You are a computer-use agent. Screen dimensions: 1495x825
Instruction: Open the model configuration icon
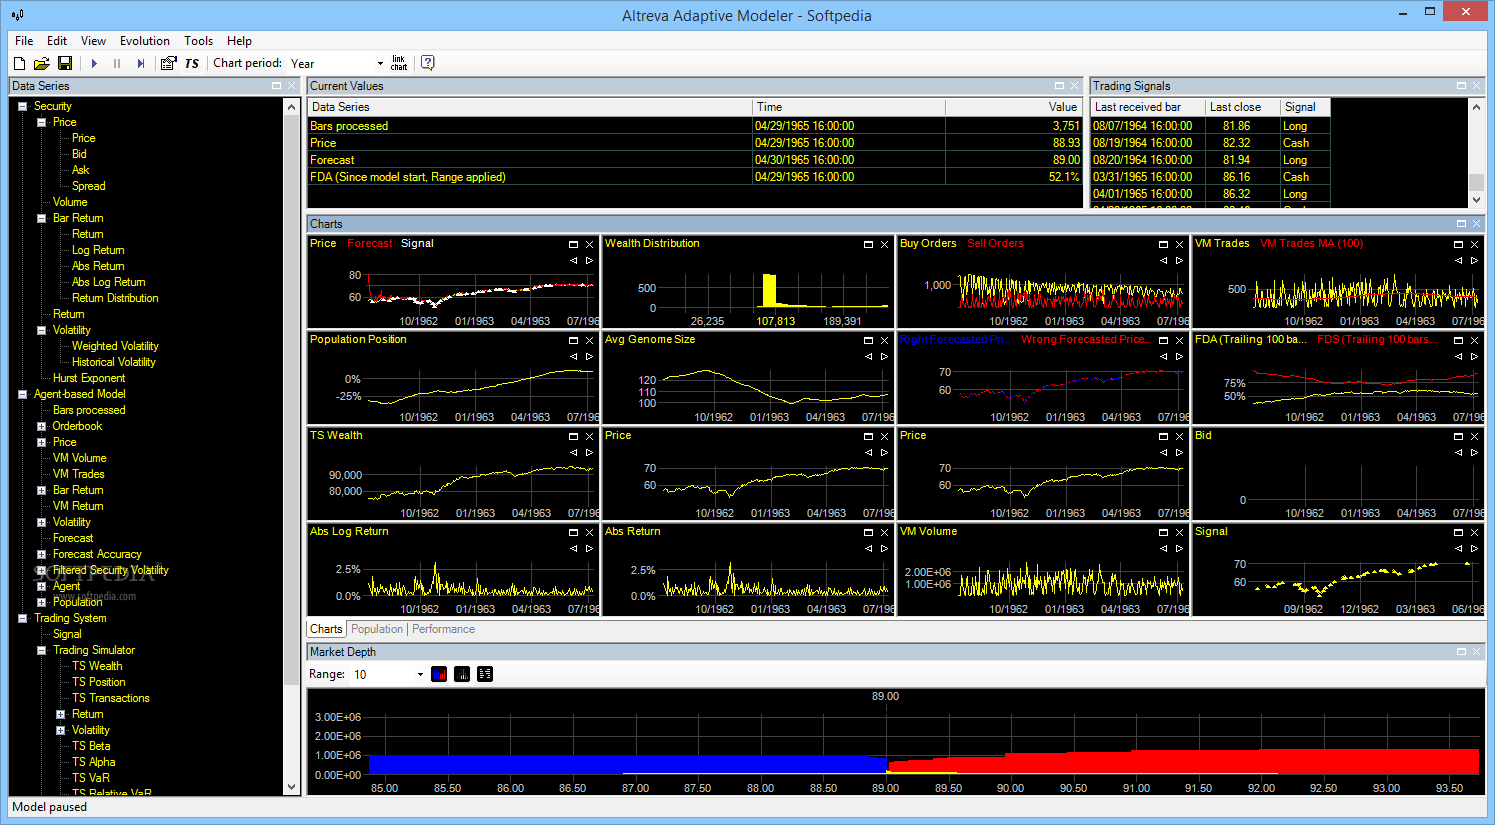168,63
